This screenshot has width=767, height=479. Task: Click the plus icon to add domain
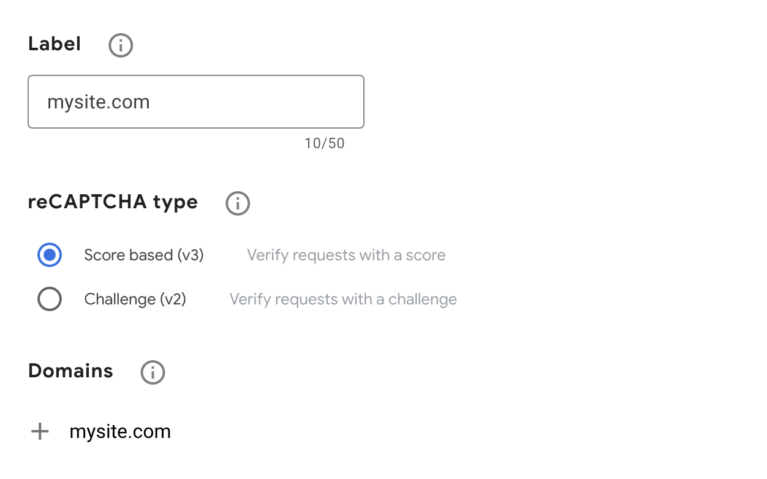[x=40, y=432]
